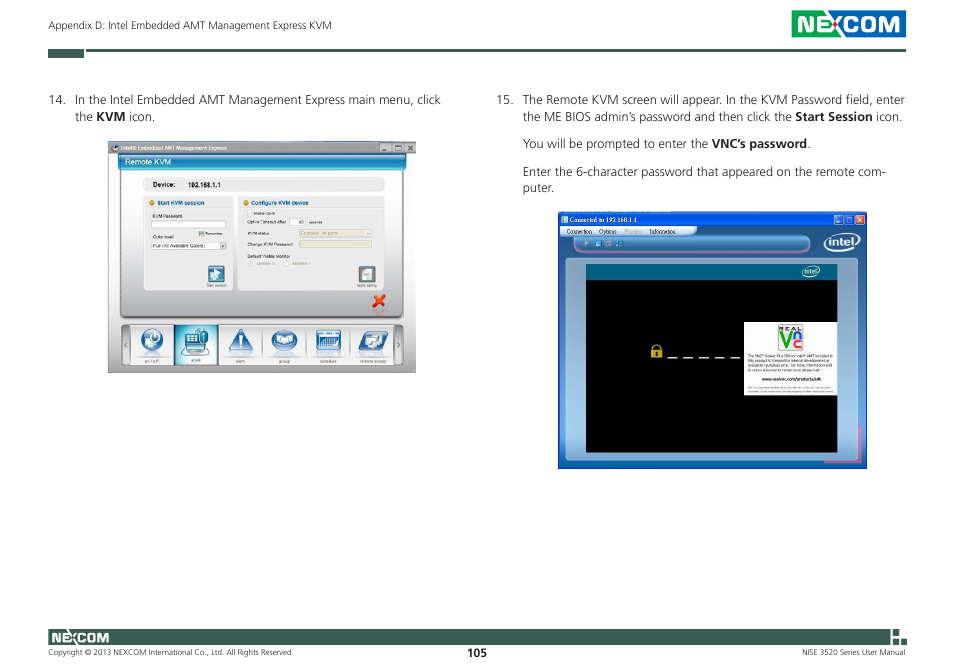The width and height of the screenshot is (954, 672).
Task: Click the on/off power icon in AMT toolbar
Action: tap(152, 342)
